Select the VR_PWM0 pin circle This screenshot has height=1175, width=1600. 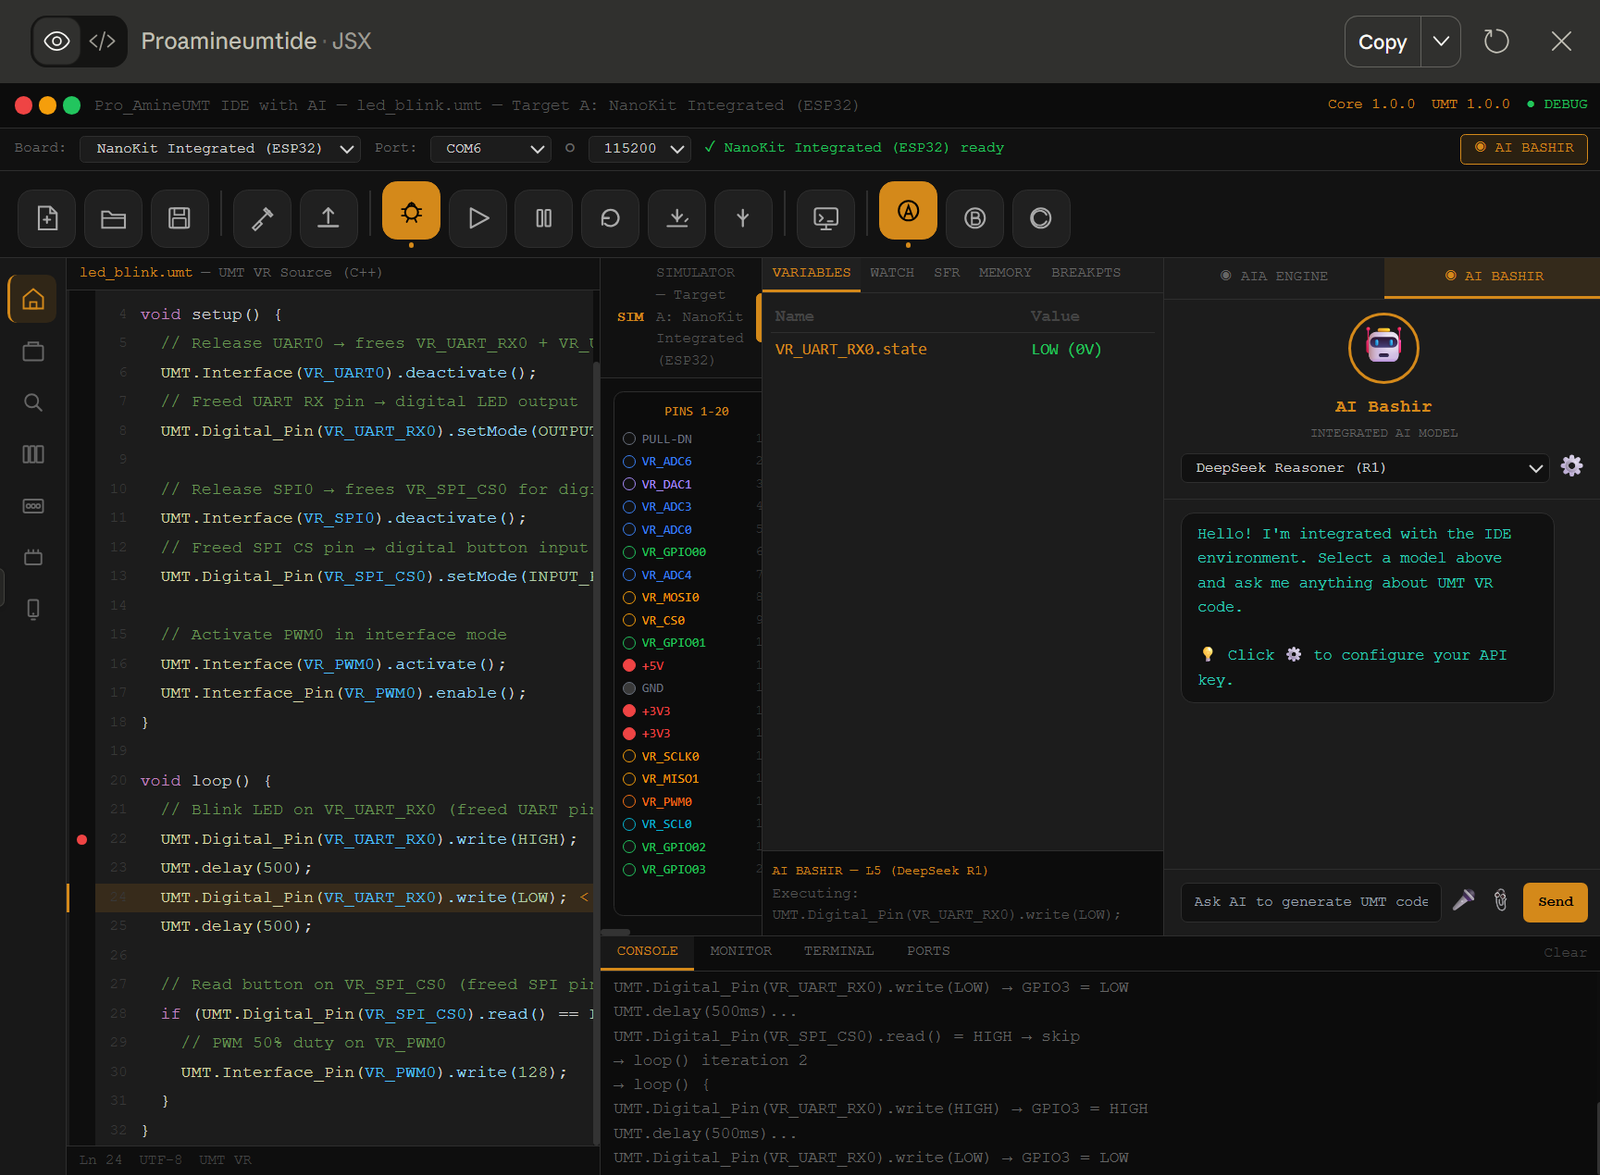629,802
